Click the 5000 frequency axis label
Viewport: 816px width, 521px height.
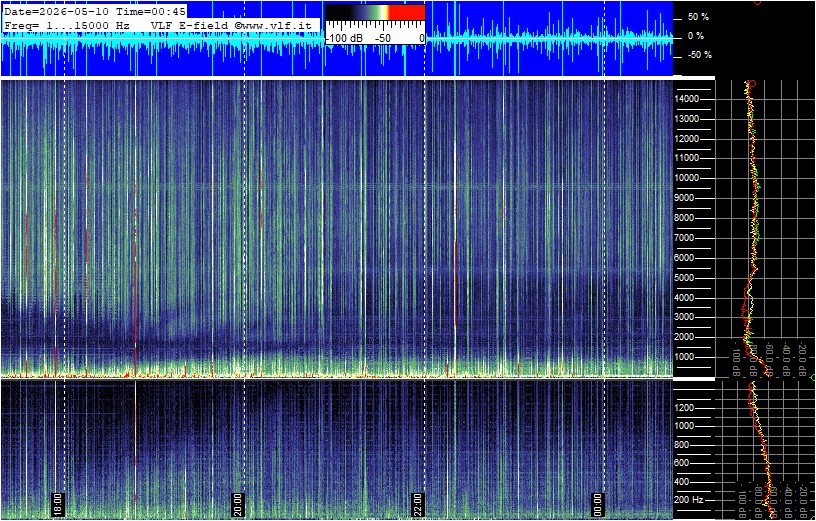pyautogui.click(x=685, y=277)
